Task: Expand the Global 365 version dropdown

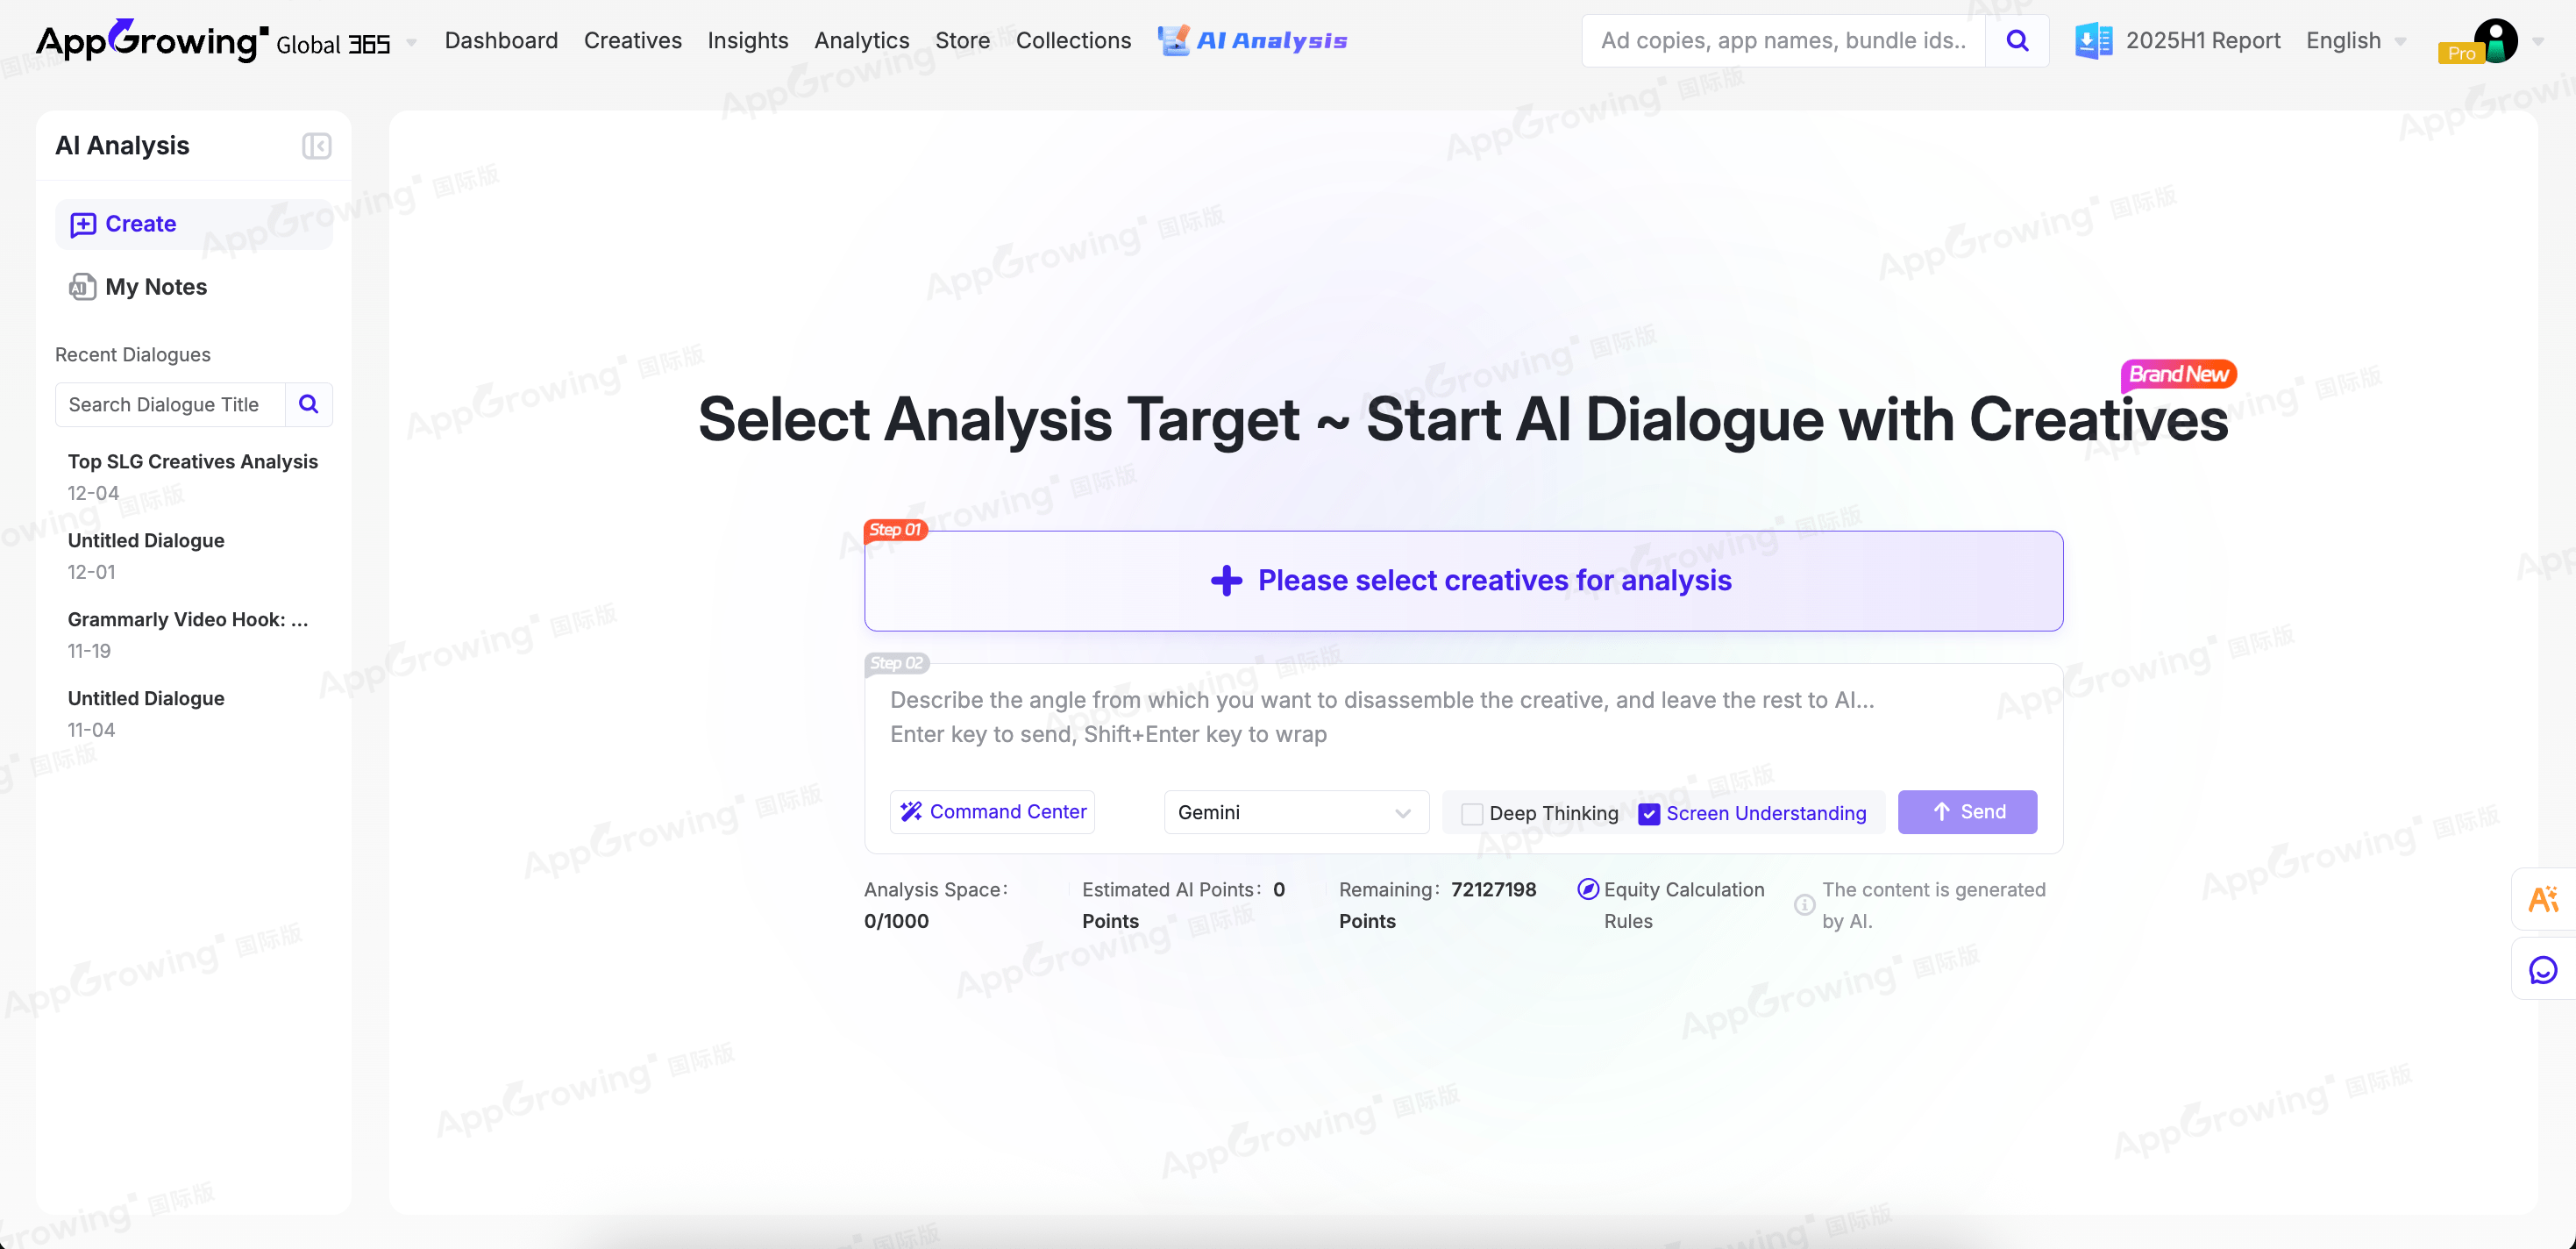Action: point(411,43)
